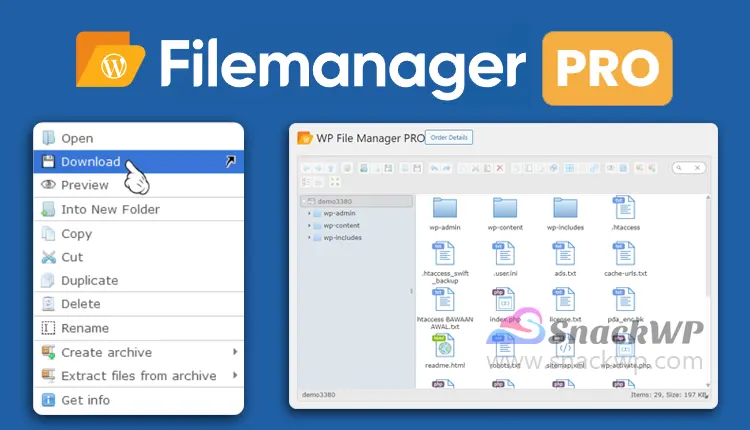
Task: Choose Get info in the context menu
Action: [x=138, y=400]
